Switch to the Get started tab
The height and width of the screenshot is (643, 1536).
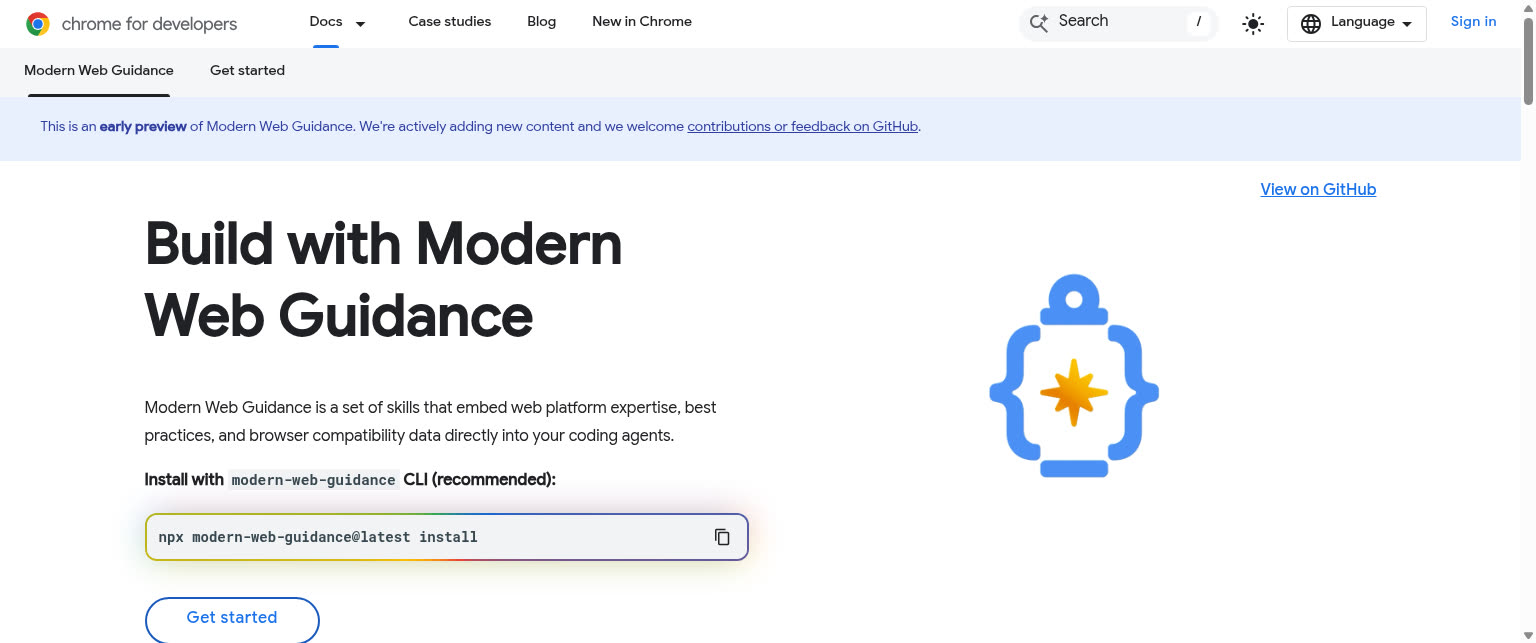point(247,70)
